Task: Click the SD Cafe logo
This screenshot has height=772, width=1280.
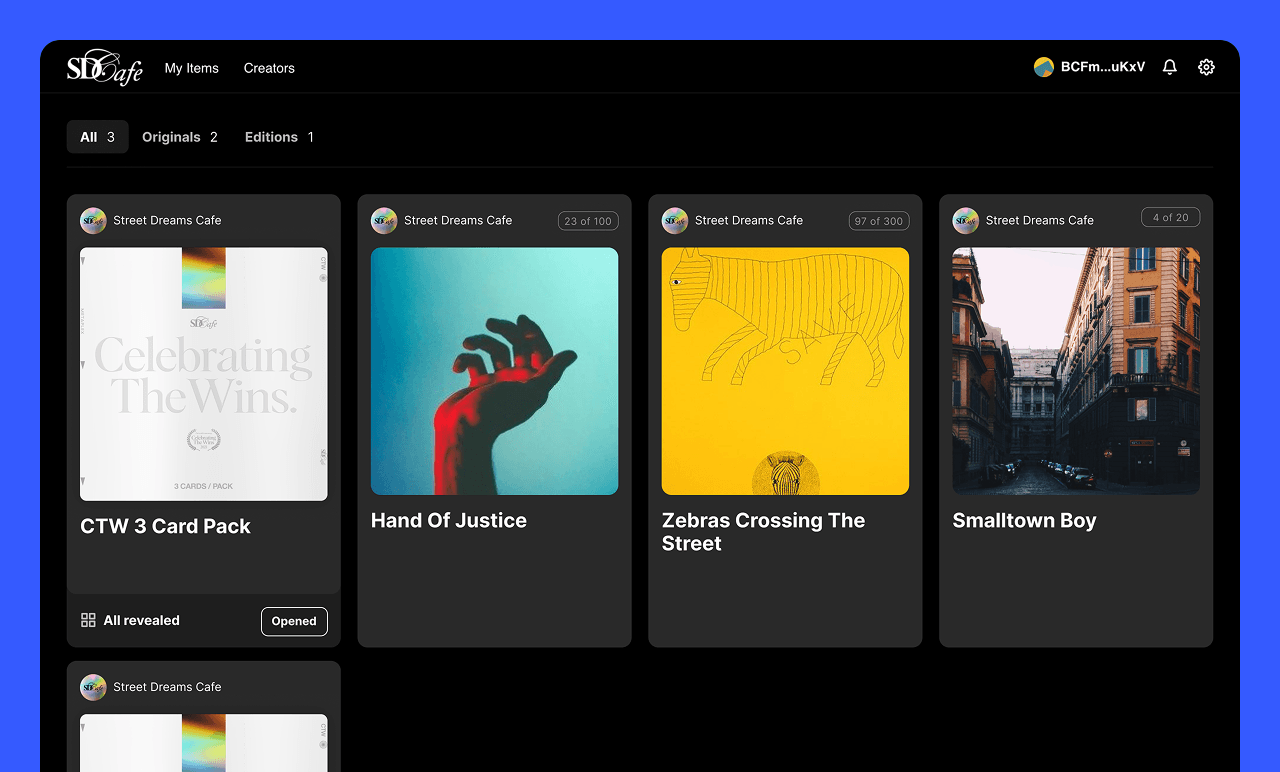Action: coord(104,68)
